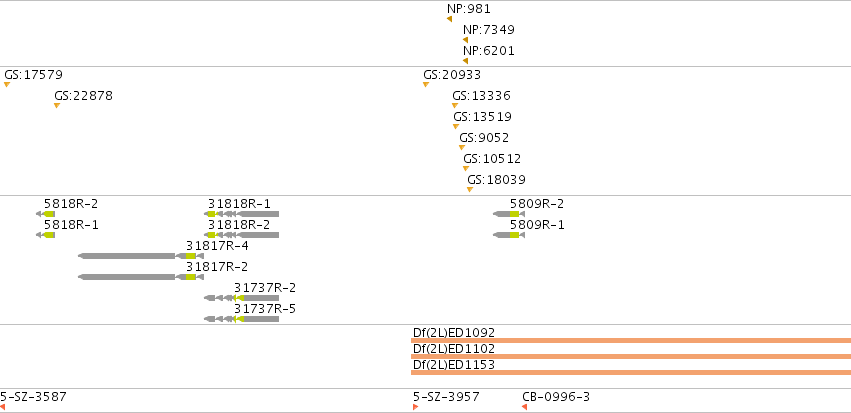The height and width of the screenshot is (413, 851).
Task: Select the 31737R-5 transcript glyph
Action: pos(242,319)
